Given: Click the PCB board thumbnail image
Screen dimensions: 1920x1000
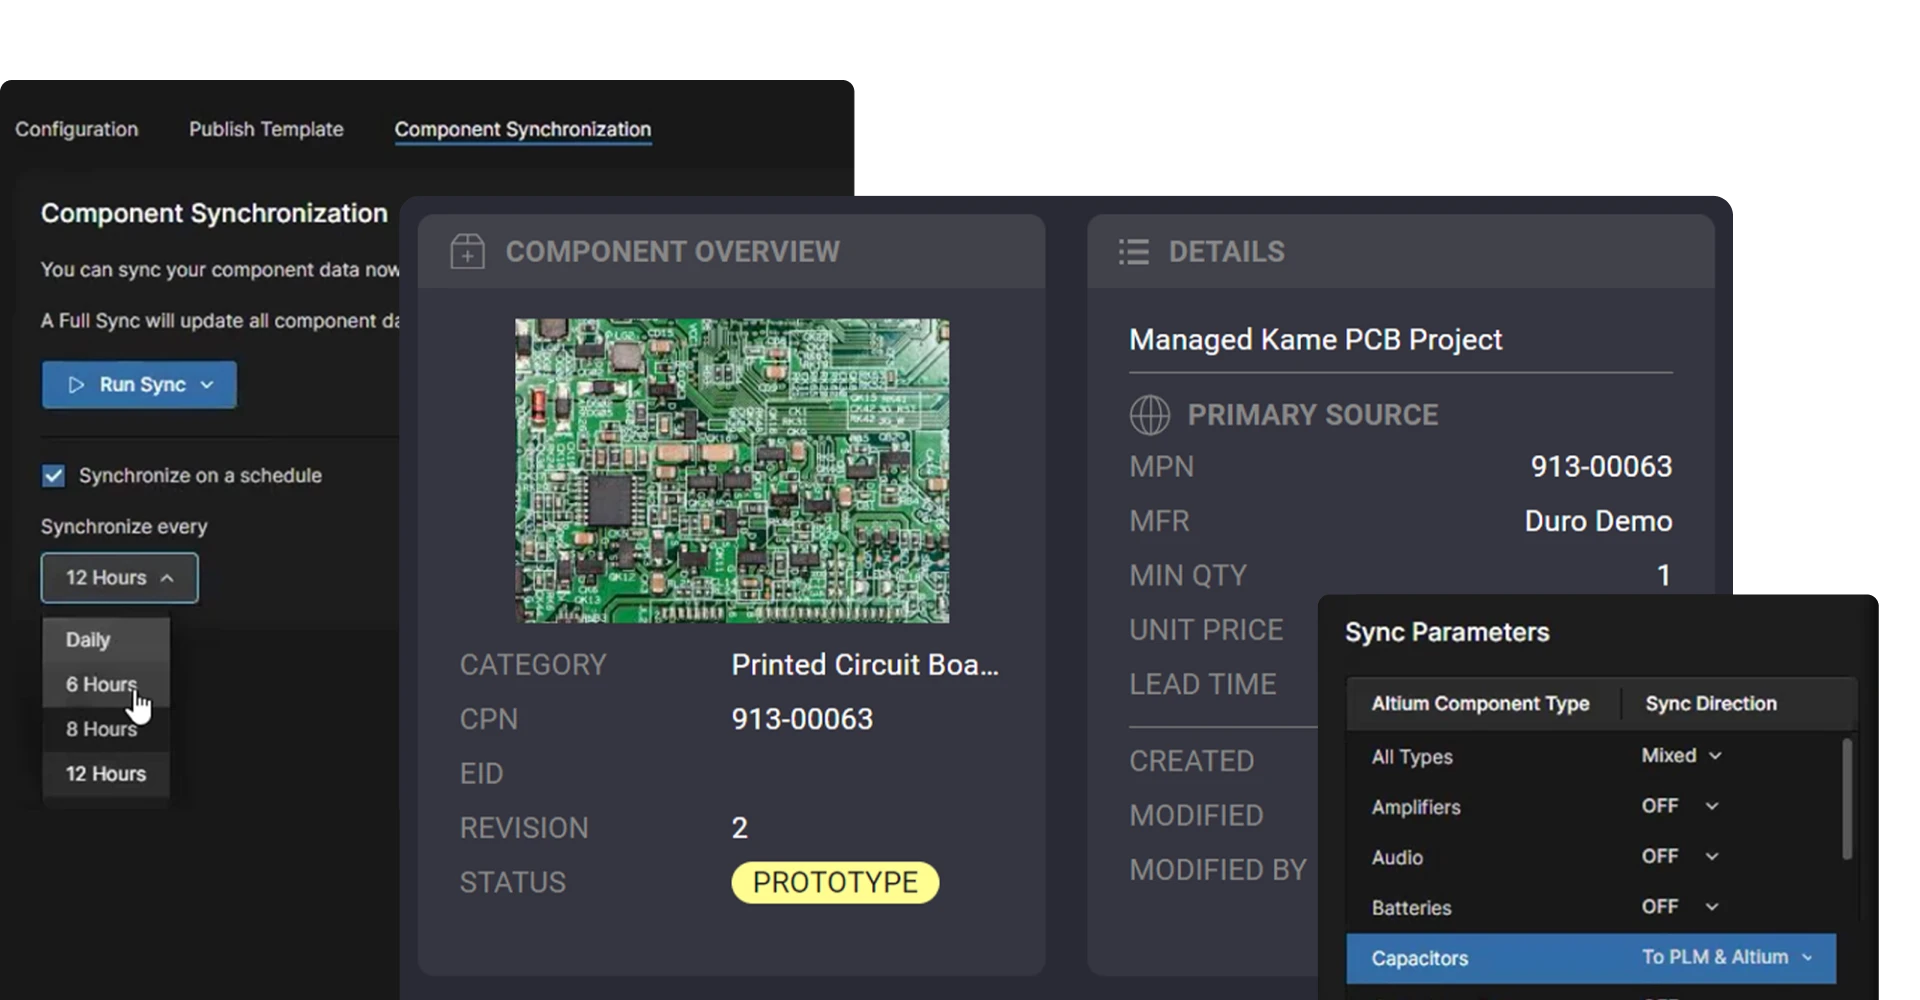Looking at the screenshot, I should pos(732,471).
